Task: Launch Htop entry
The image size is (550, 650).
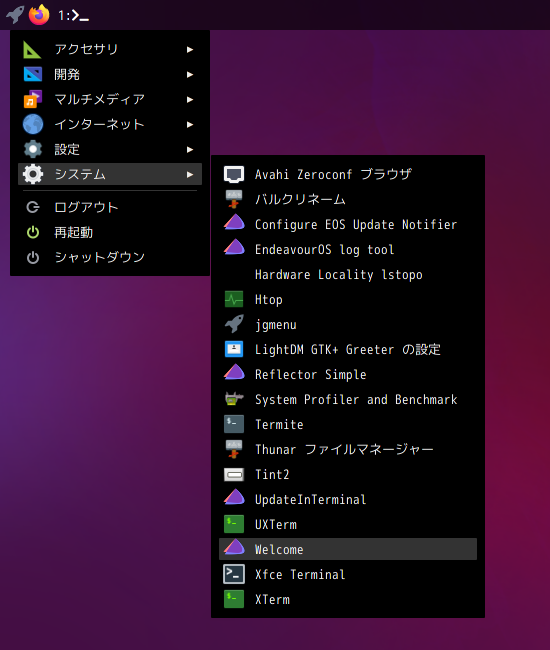Action: pyautogui.click(x=348, y=299)
